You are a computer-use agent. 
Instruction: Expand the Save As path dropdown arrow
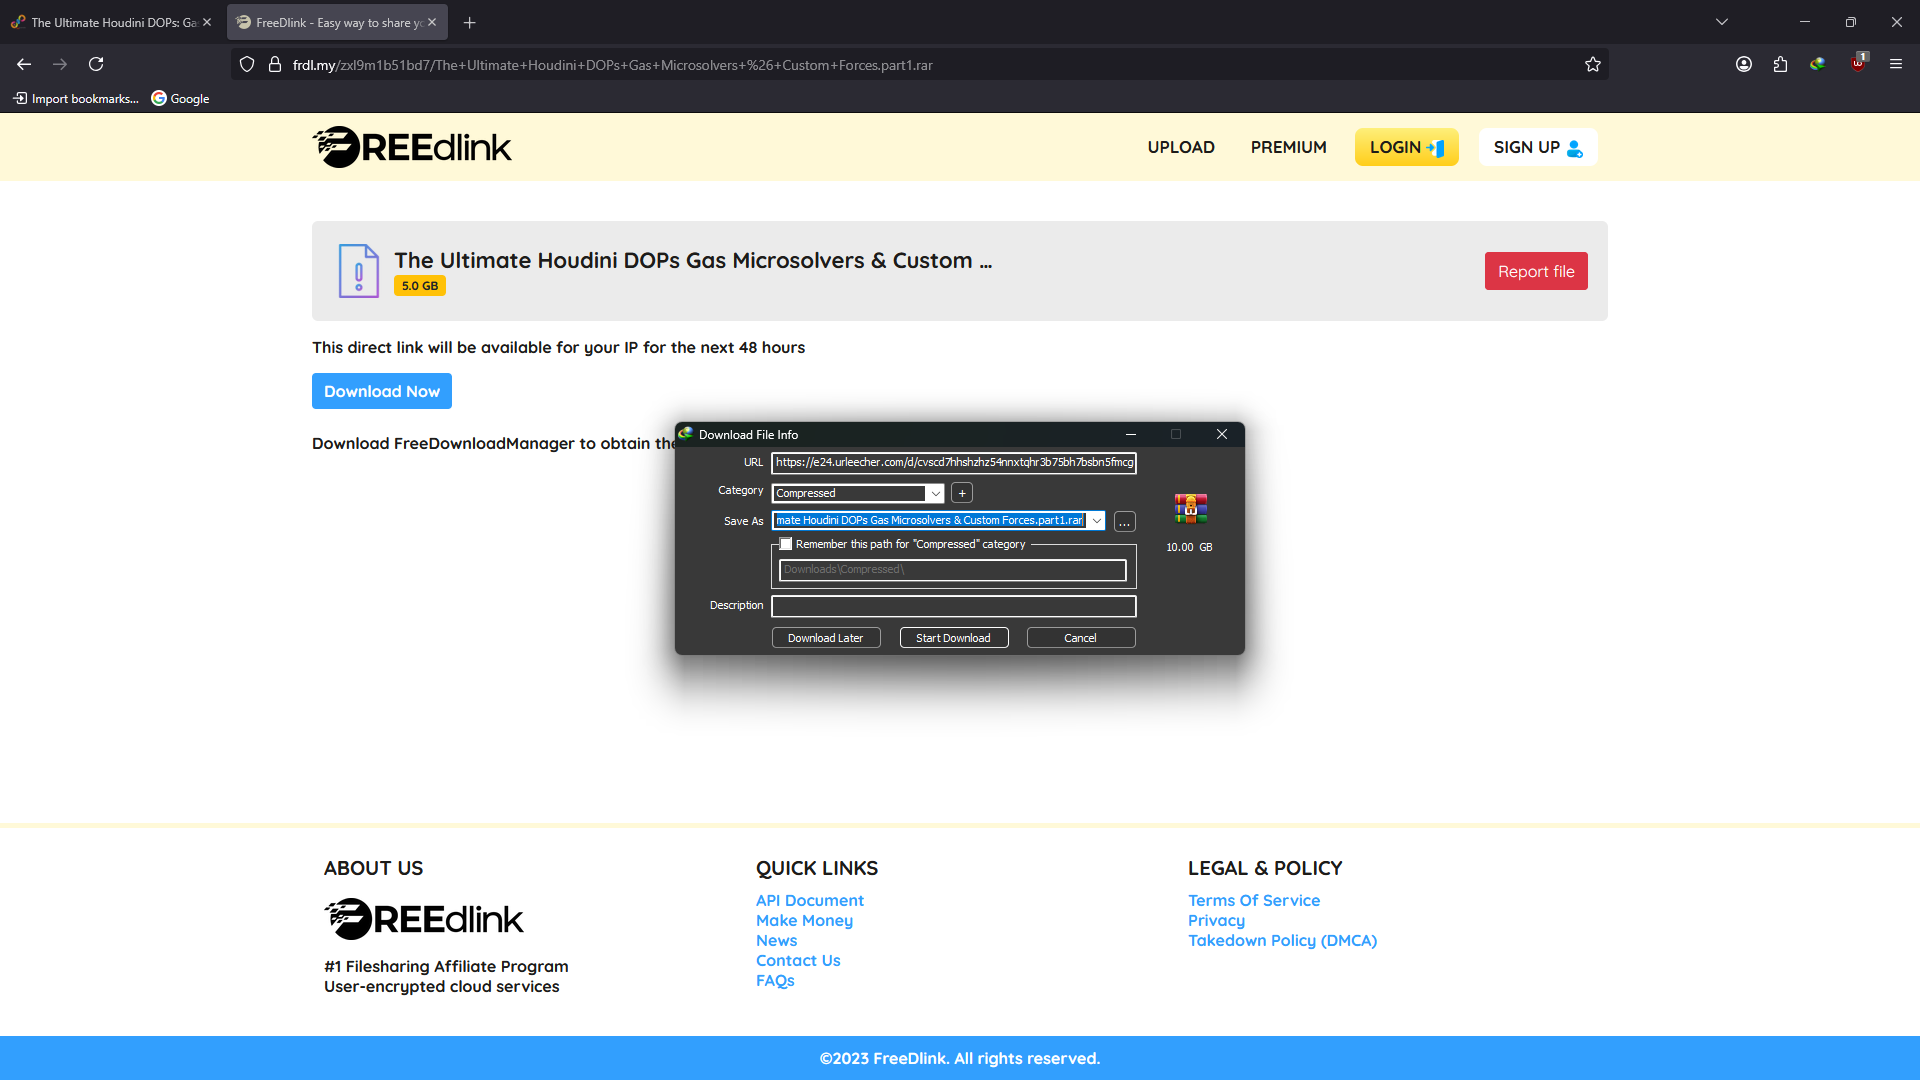click(x=1097, y=520)
